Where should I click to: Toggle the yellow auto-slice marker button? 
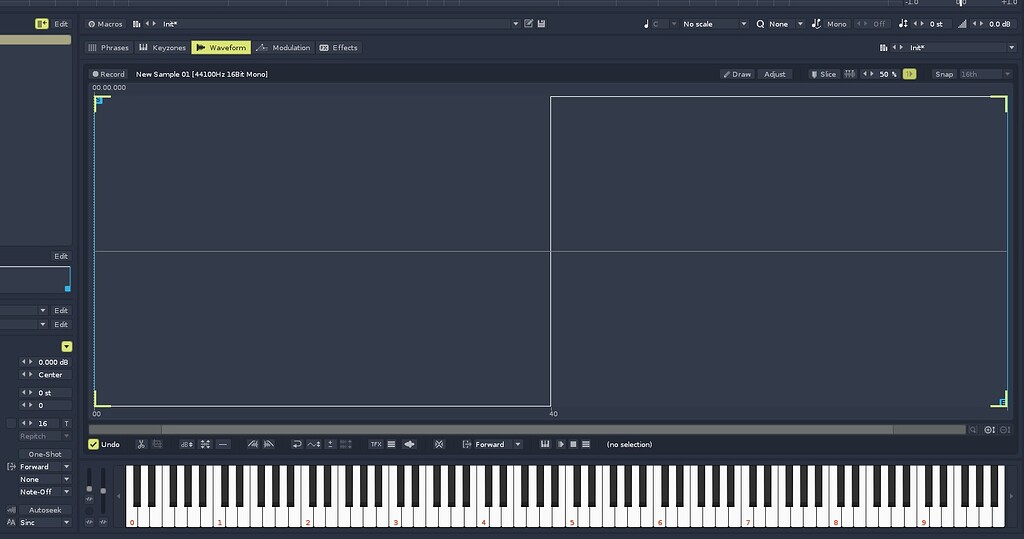coord(909,74)
